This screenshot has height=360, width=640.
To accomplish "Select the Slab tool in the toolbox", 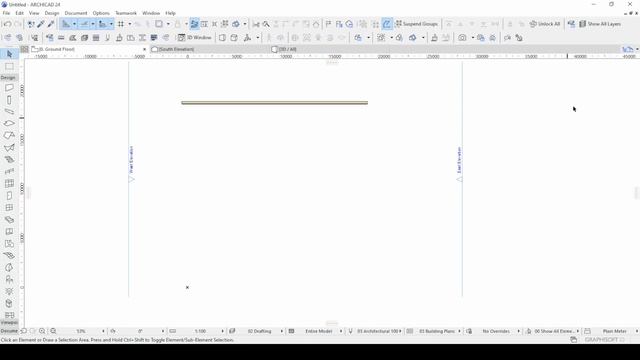I will click(9, 123).
